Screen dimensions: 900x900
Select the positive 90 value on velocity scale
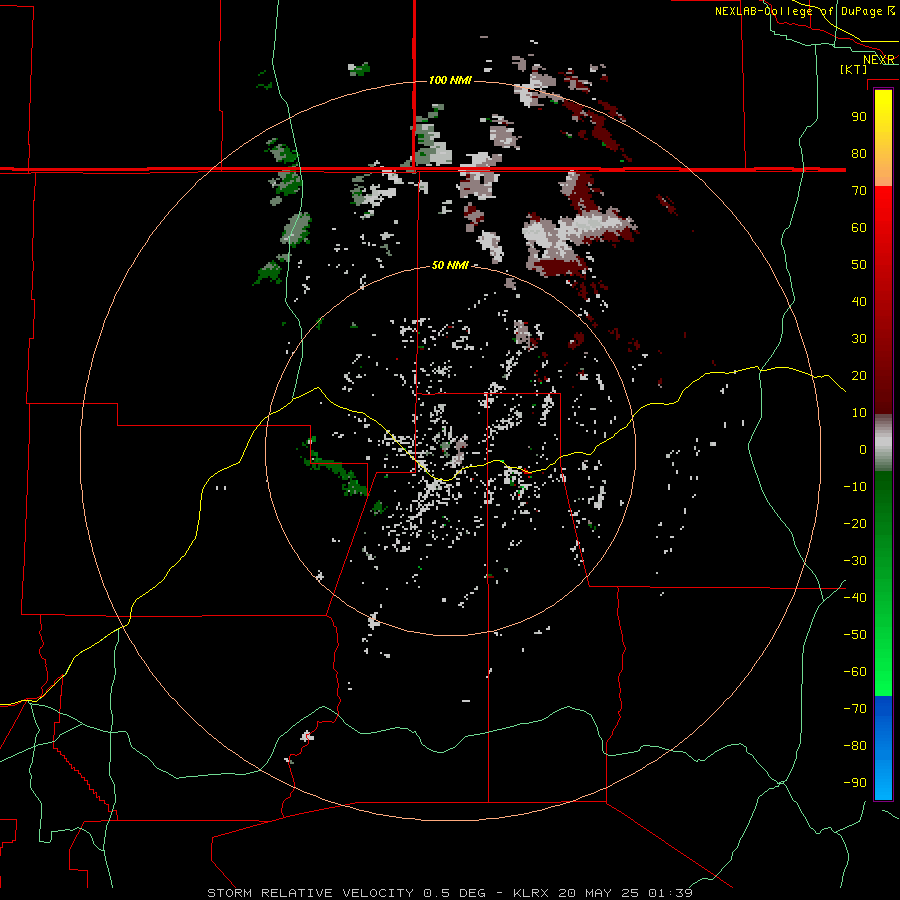click(x=859, y=117)
